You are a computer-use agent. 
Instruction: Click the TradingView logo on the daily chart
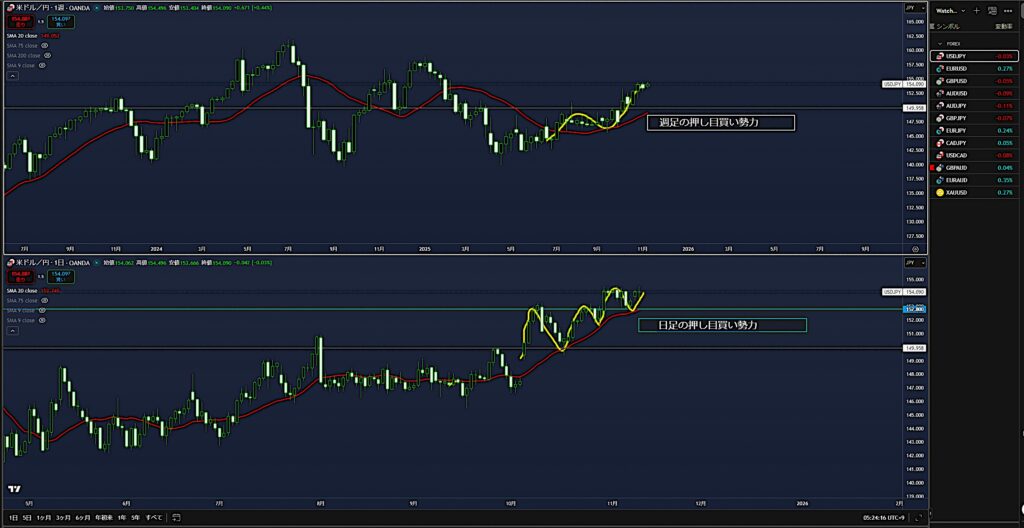14,489
